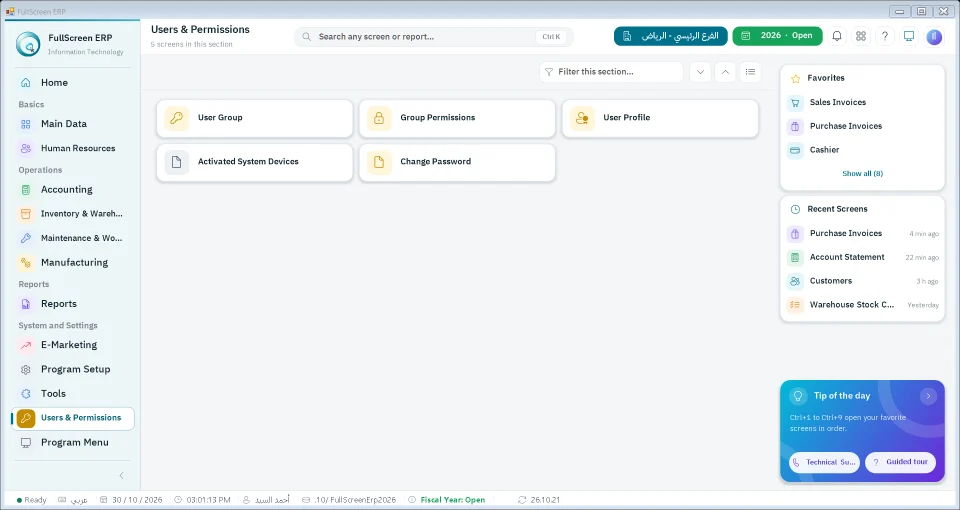Click the help question mark icon
This screenshot has height=510, width=960.
click(885, 36)
